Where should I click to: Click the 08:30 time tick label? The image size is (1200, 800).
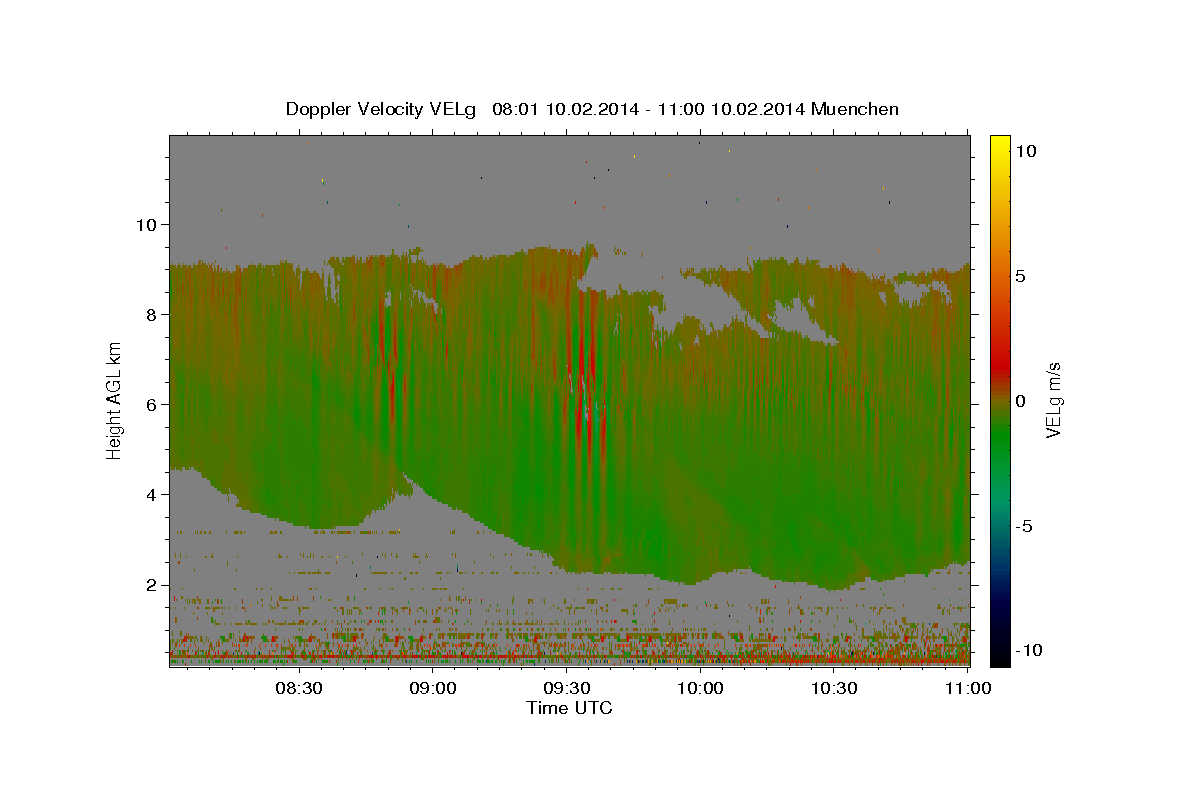pyautogui.click(x=299, y=688)
